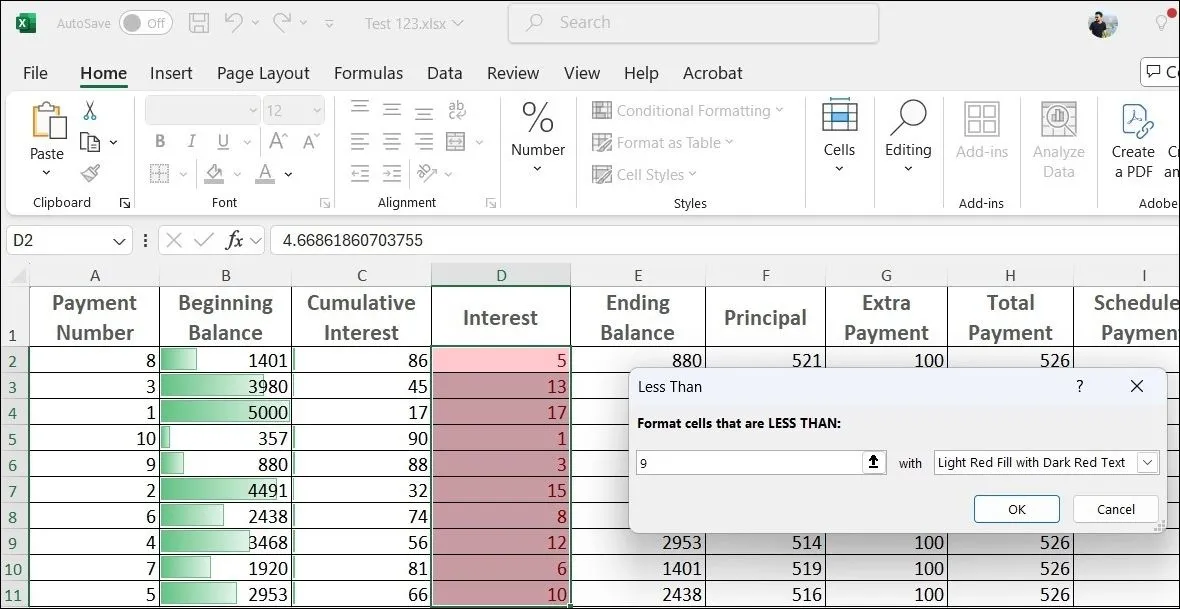Click the Add-ins icon

pos(982,119)
